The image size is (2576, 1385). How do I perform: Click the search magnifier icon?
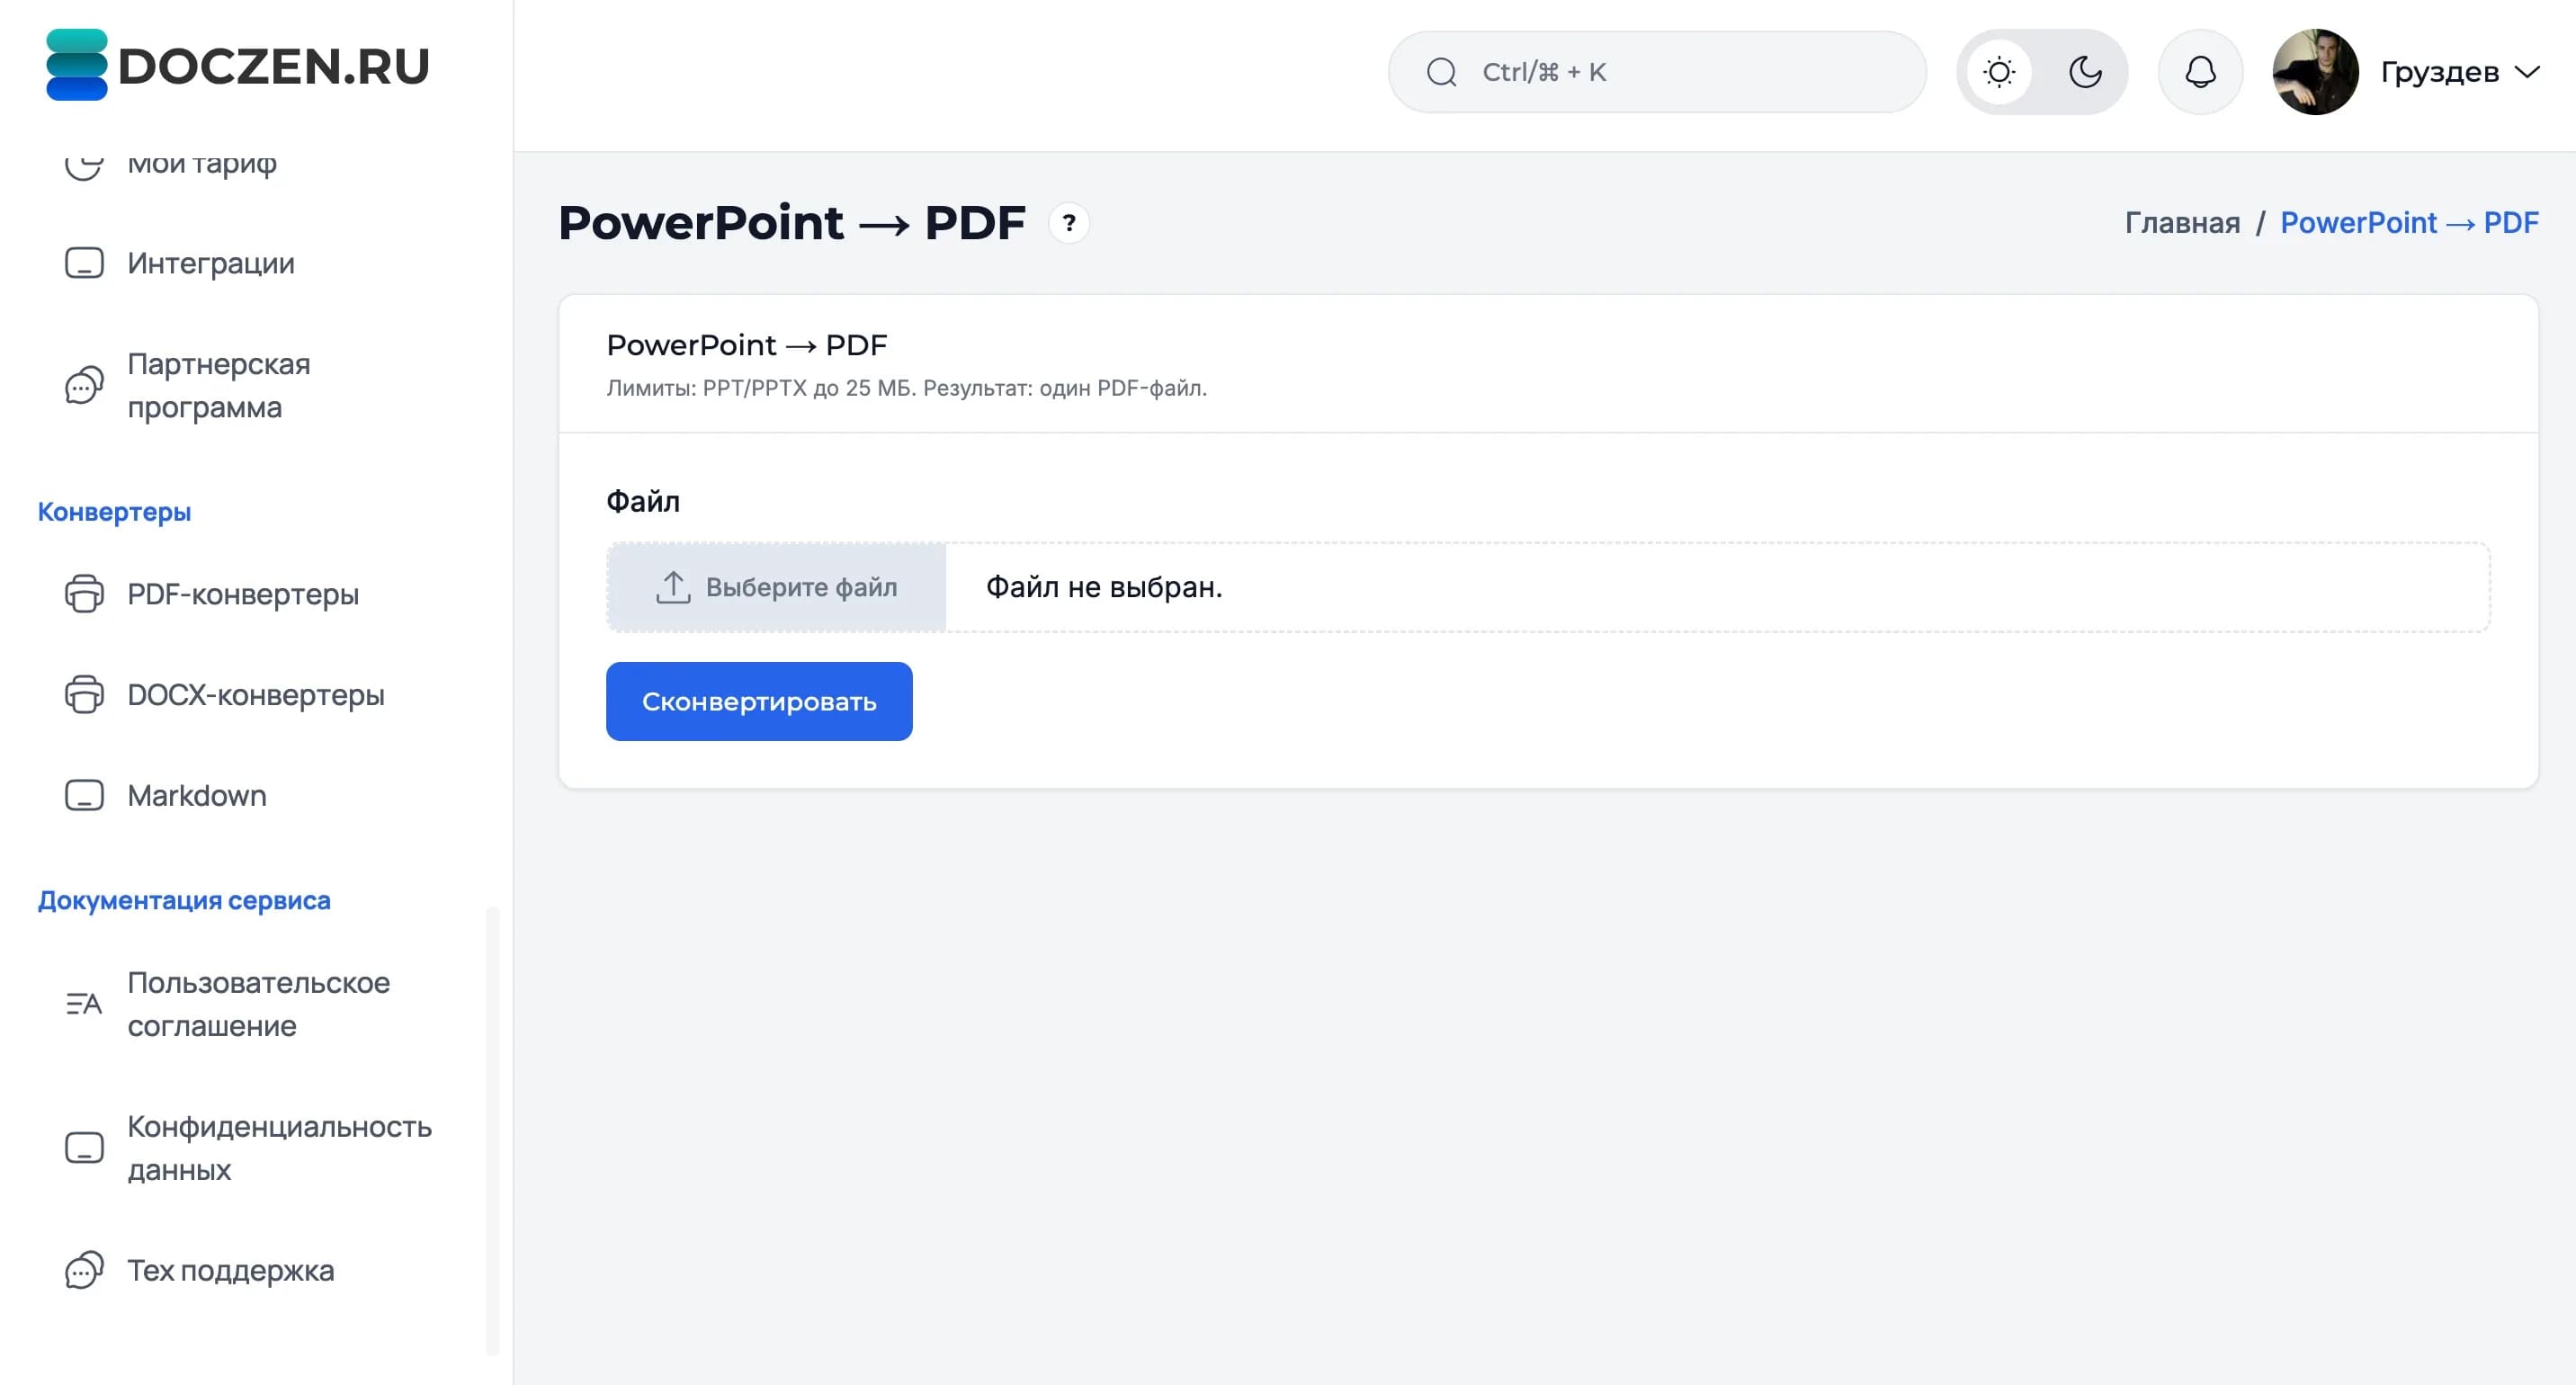[1441, 72]
